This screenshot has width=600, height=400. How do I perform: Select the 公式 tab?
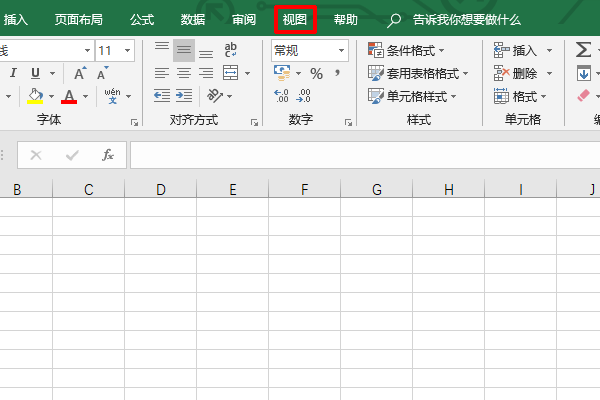(x=142, y=20)
